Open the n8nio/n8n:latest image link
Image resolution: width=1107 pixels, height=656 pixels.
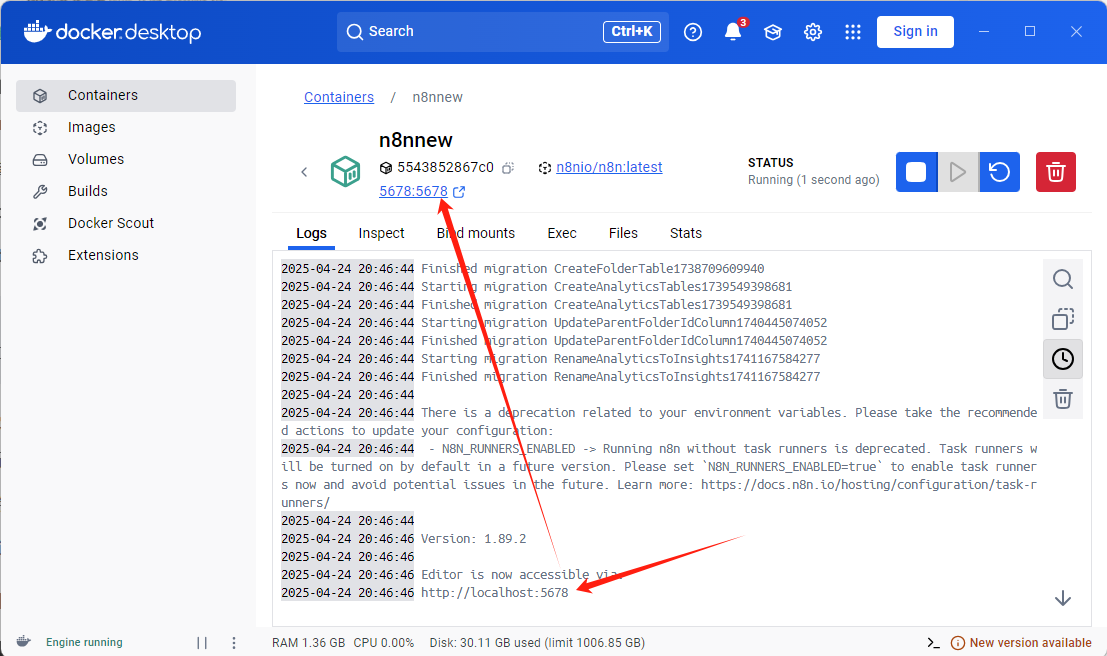point(609,167)
